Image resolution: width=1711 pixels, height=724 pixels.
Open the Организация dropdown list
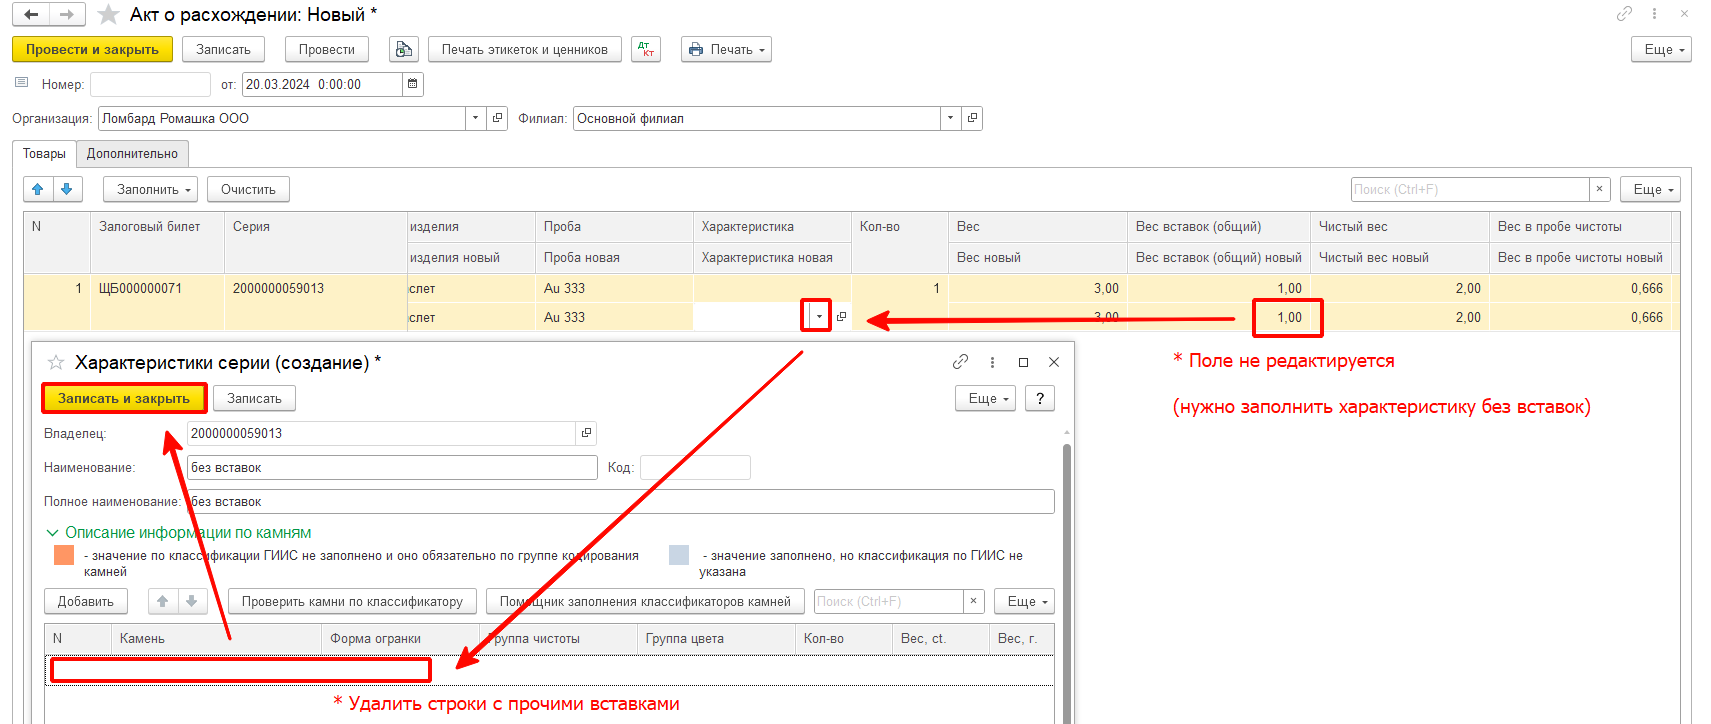point(475,118)
